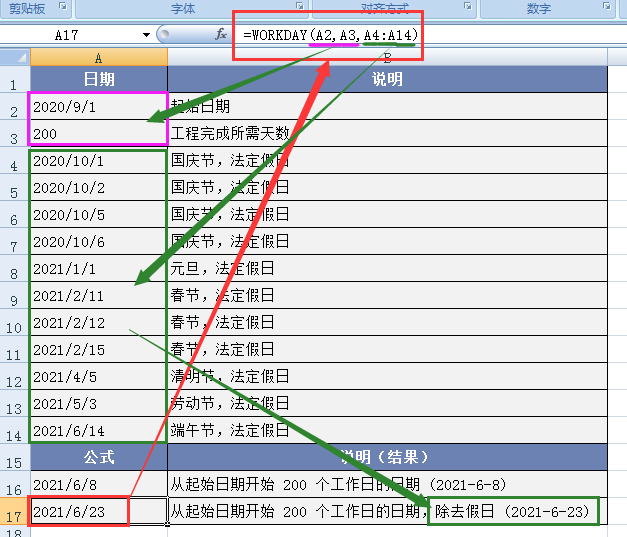This screenshot has width=627, height=537.
Task: Select row 14 header
Action: [15, 430]
